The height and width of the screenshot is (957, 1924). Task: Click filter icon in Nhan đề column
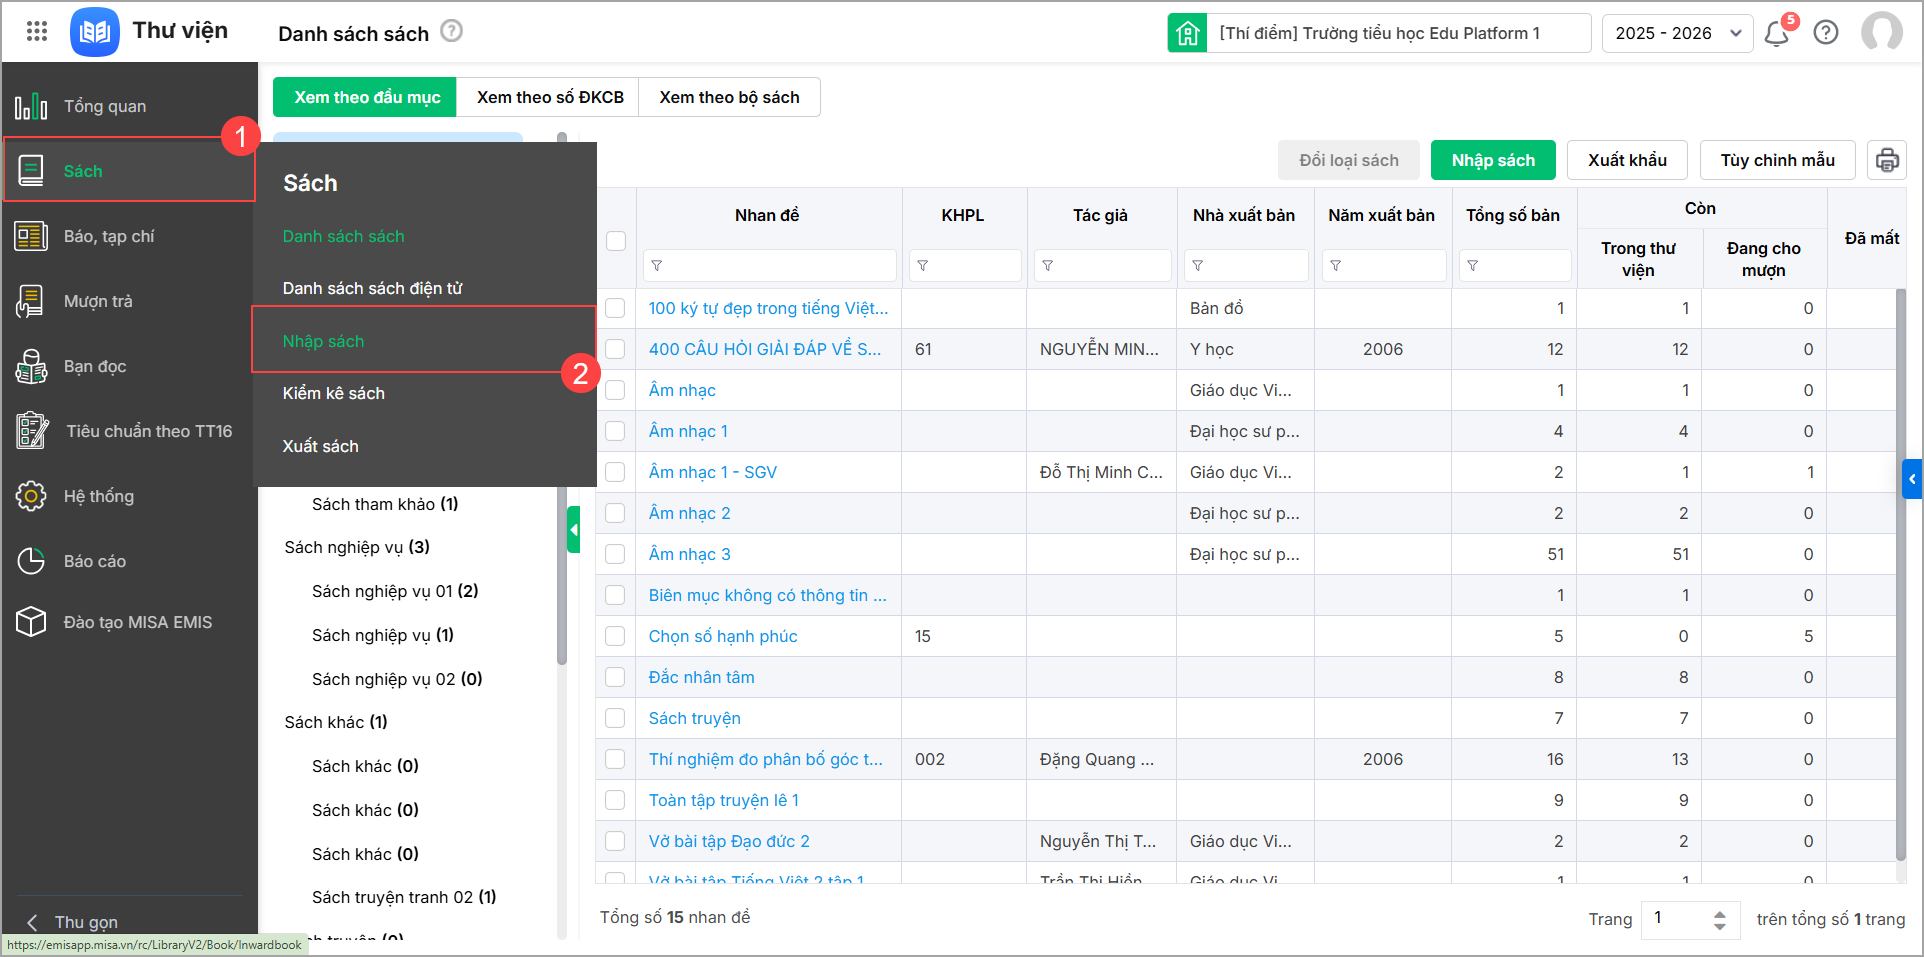(x=657, y=266)
